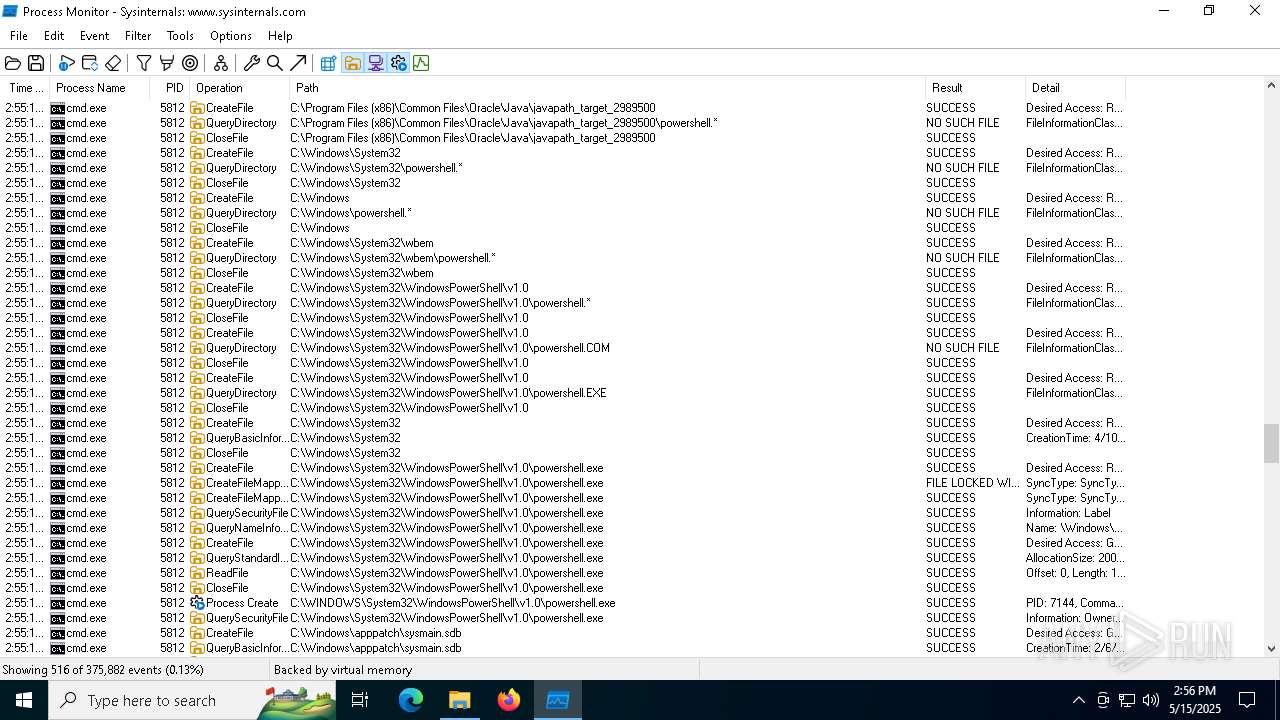Click the 'CreationTime: 4/10...' detail cell
This screenshot has width=1280, height=720.
(1075, 438)
